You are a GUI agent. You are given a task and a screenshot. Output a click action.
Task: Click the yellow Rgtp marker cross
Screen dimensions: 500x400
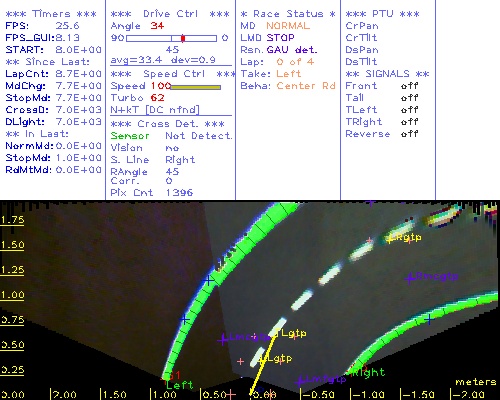pos(390,239)
